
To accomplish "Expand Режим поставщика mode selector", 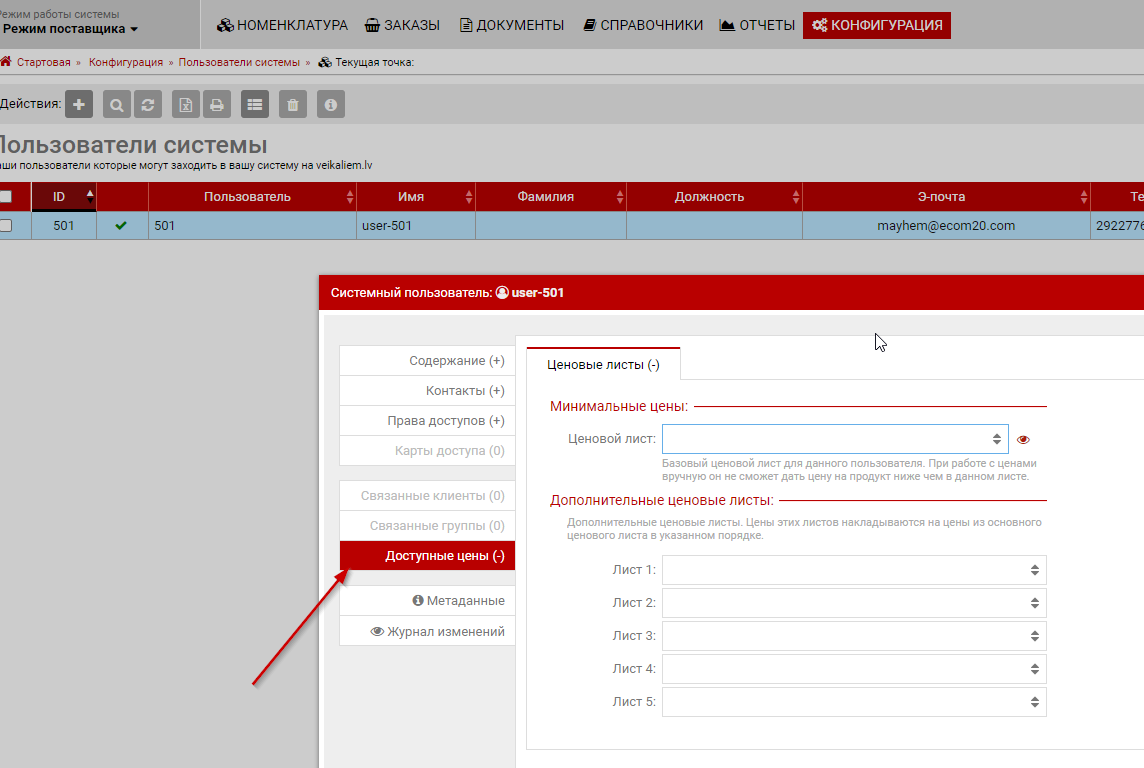I will coord(70,29).
